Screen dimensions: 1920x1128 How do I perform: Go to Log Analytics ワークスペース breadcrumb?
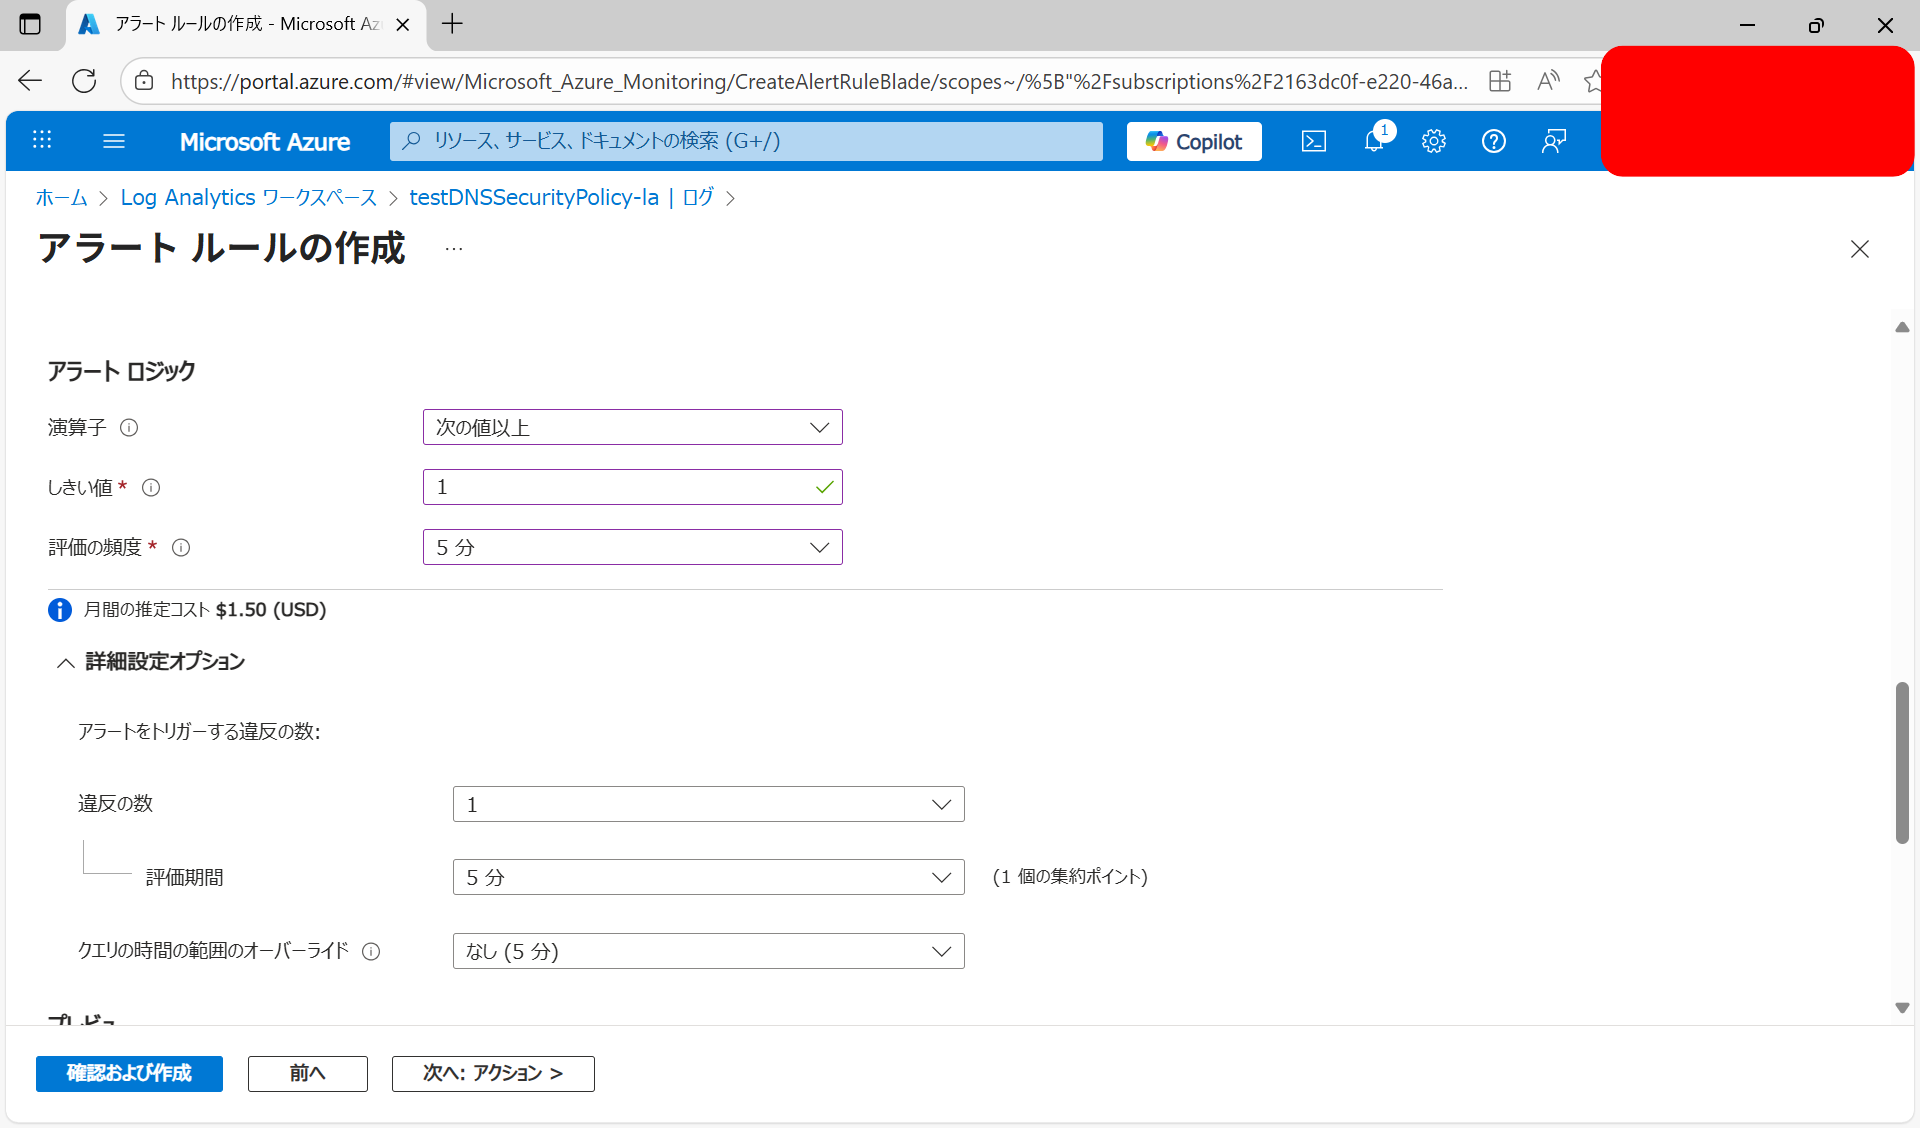[248, 198]
